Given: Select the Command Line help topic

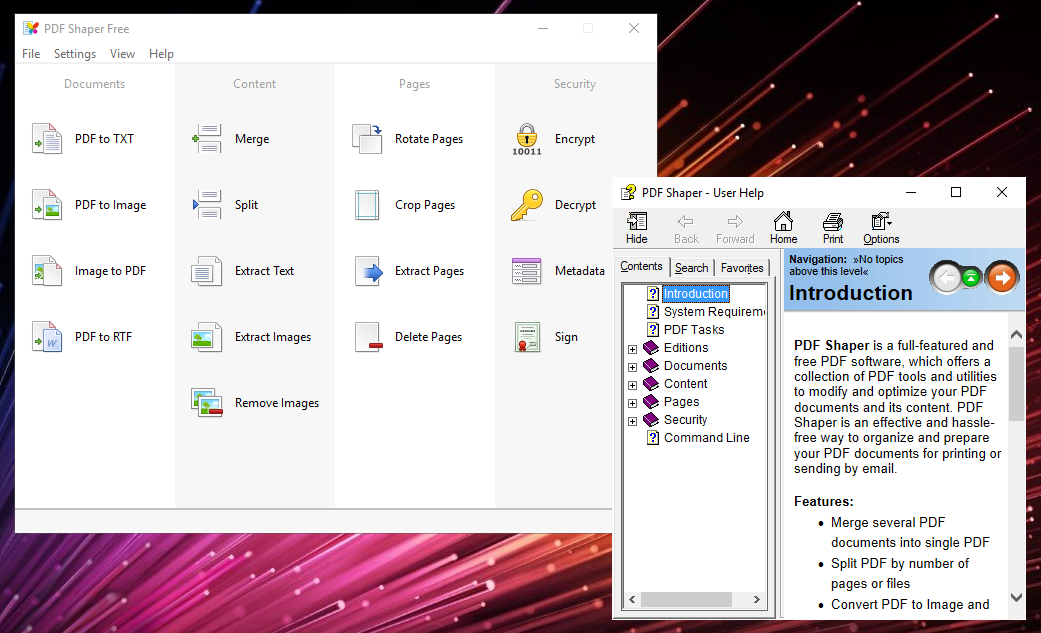Looking at the screenshot, I should coord(706,438).
